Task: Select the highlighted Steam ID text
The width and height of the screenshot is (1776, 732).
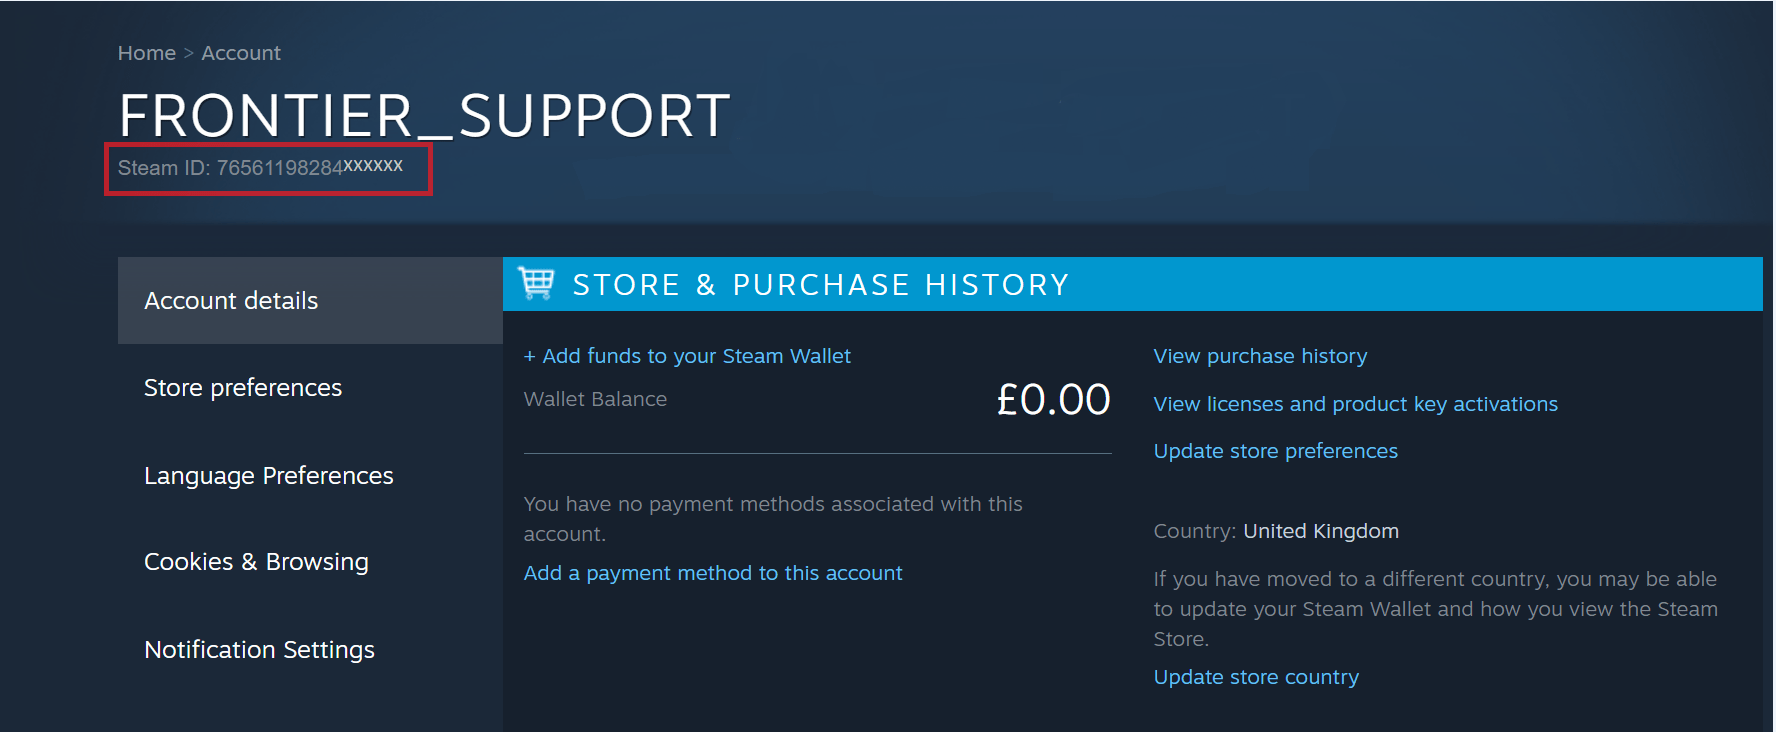Action: point(268,168)
